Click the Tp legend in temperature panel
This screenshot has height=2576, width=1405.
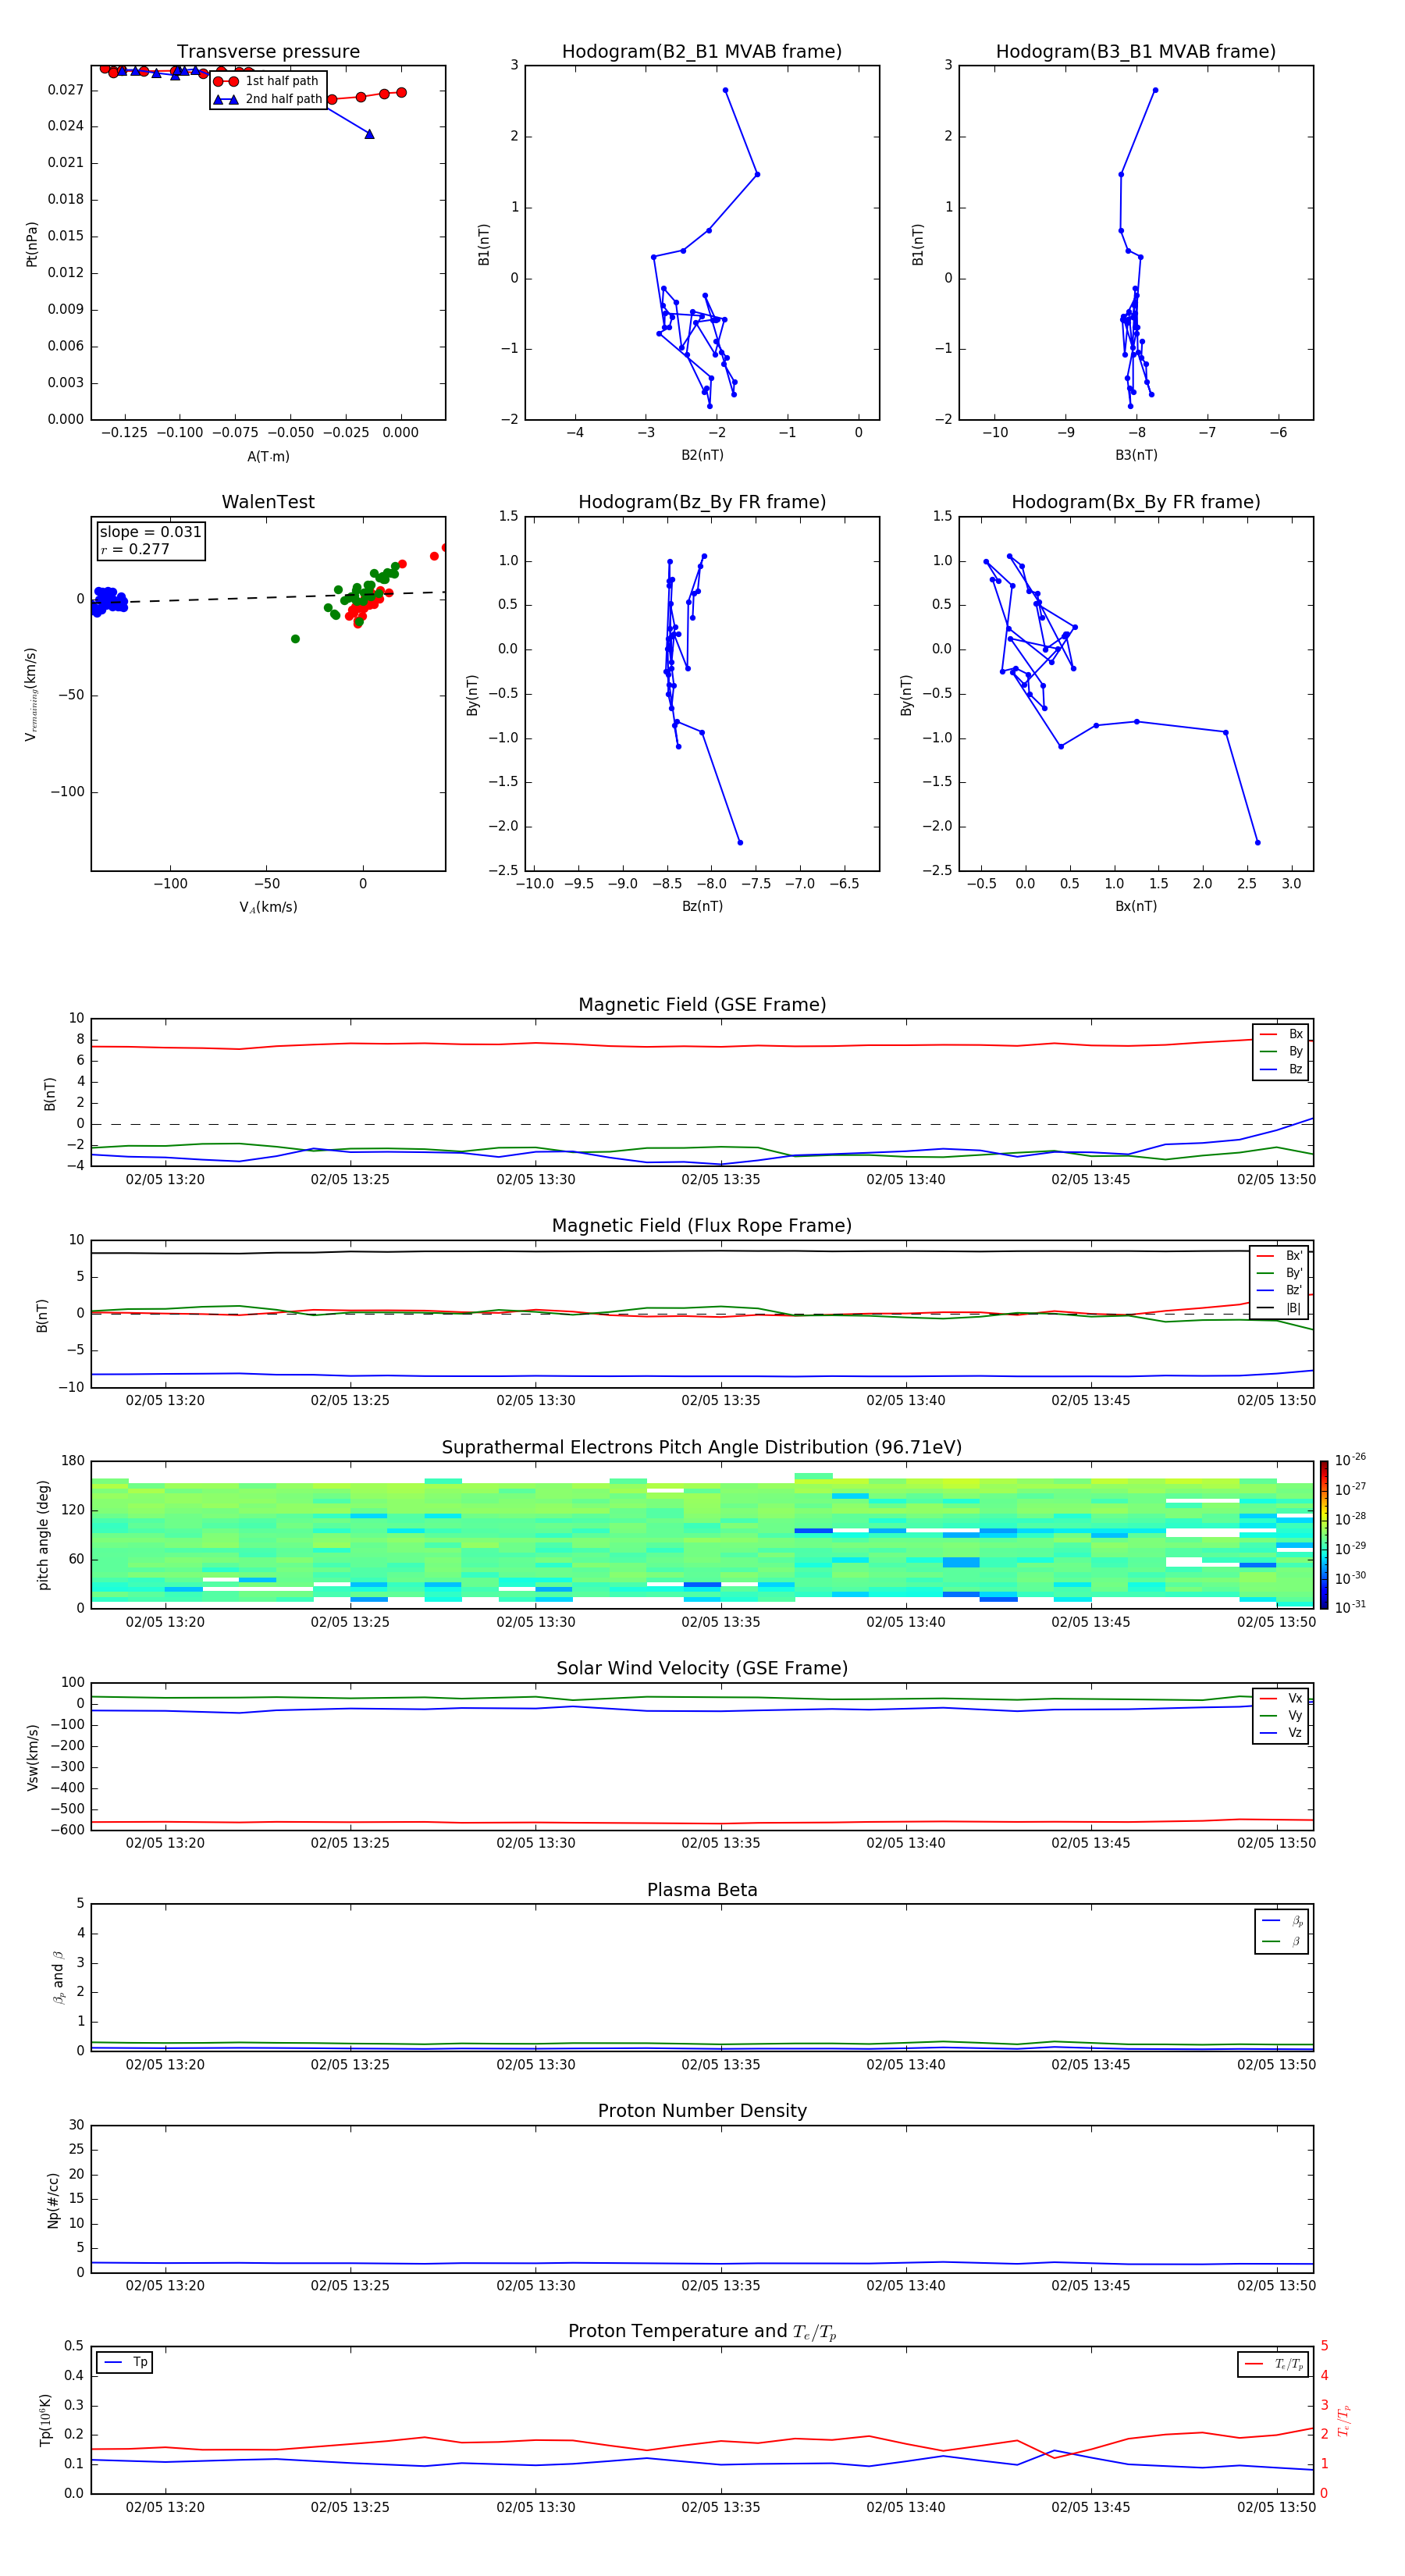tap(124, 2362)
